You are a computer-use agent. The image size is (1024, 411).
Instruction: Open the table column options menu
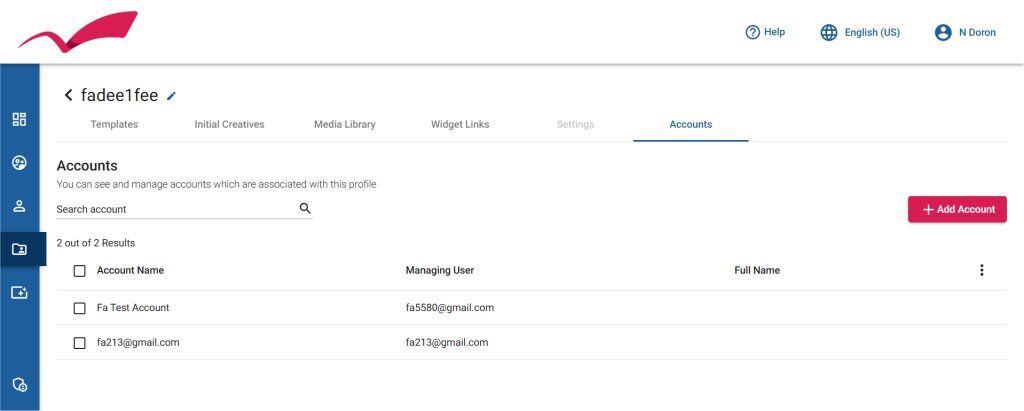(981, 270)
